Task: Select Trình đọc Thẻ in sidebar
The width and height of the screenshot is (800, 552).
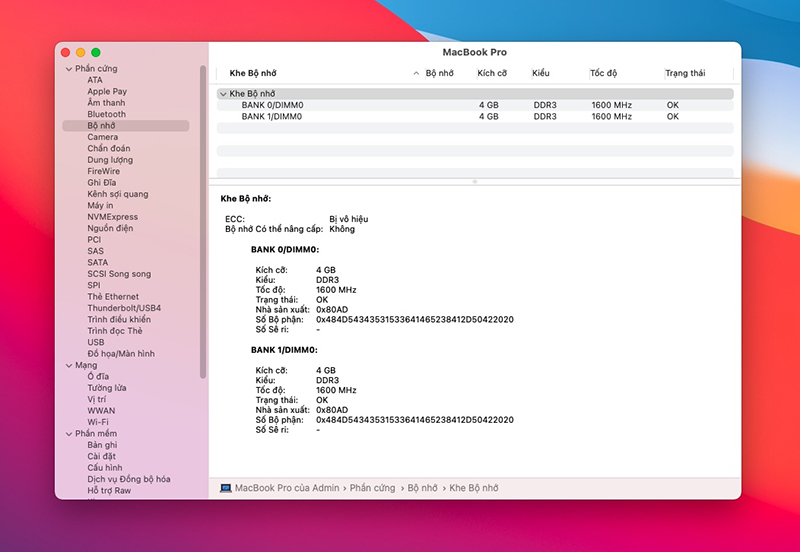Action: [x=115, y=331]
